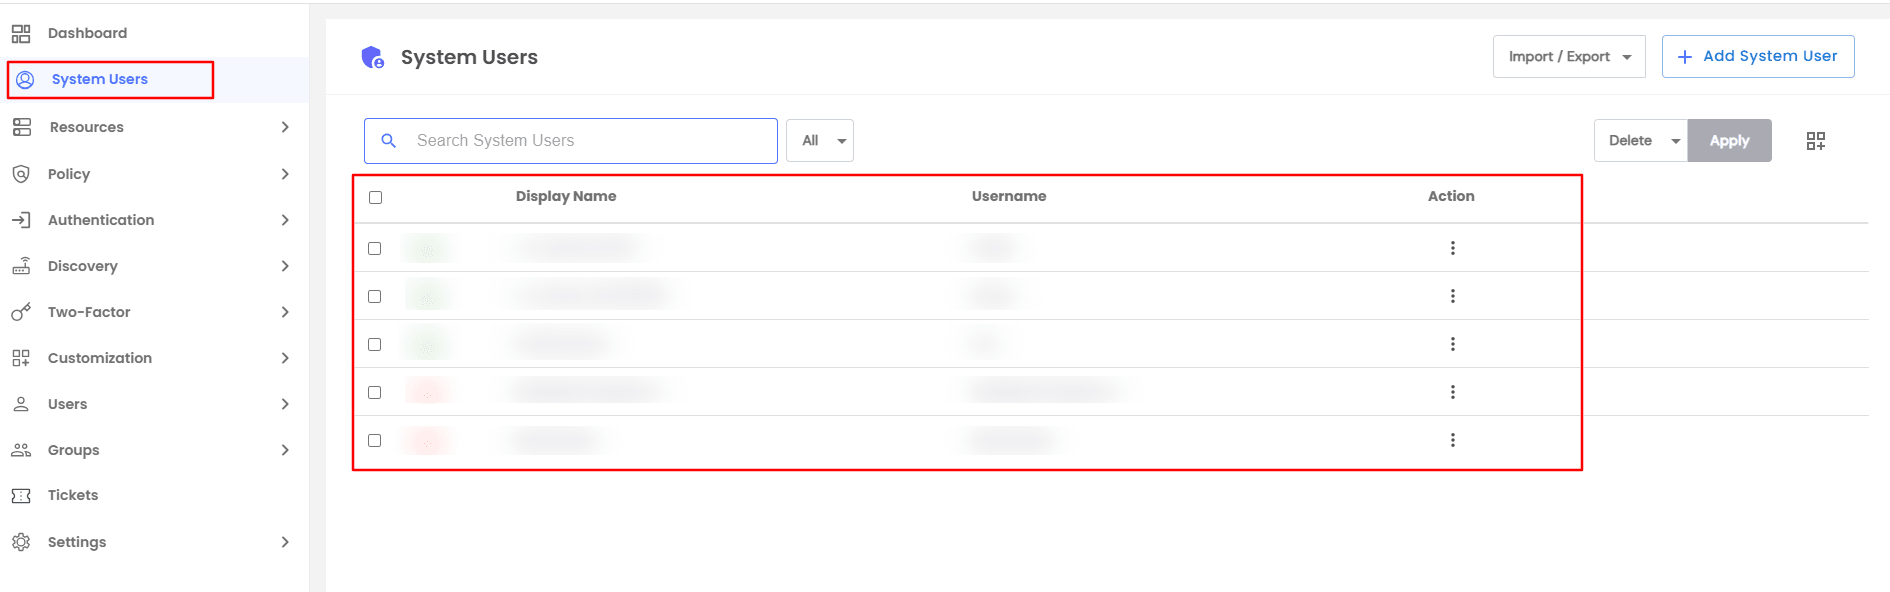Click the Policy shield icon
The width and height of the screenshot is (1890, 592).
tap(21, 173)
